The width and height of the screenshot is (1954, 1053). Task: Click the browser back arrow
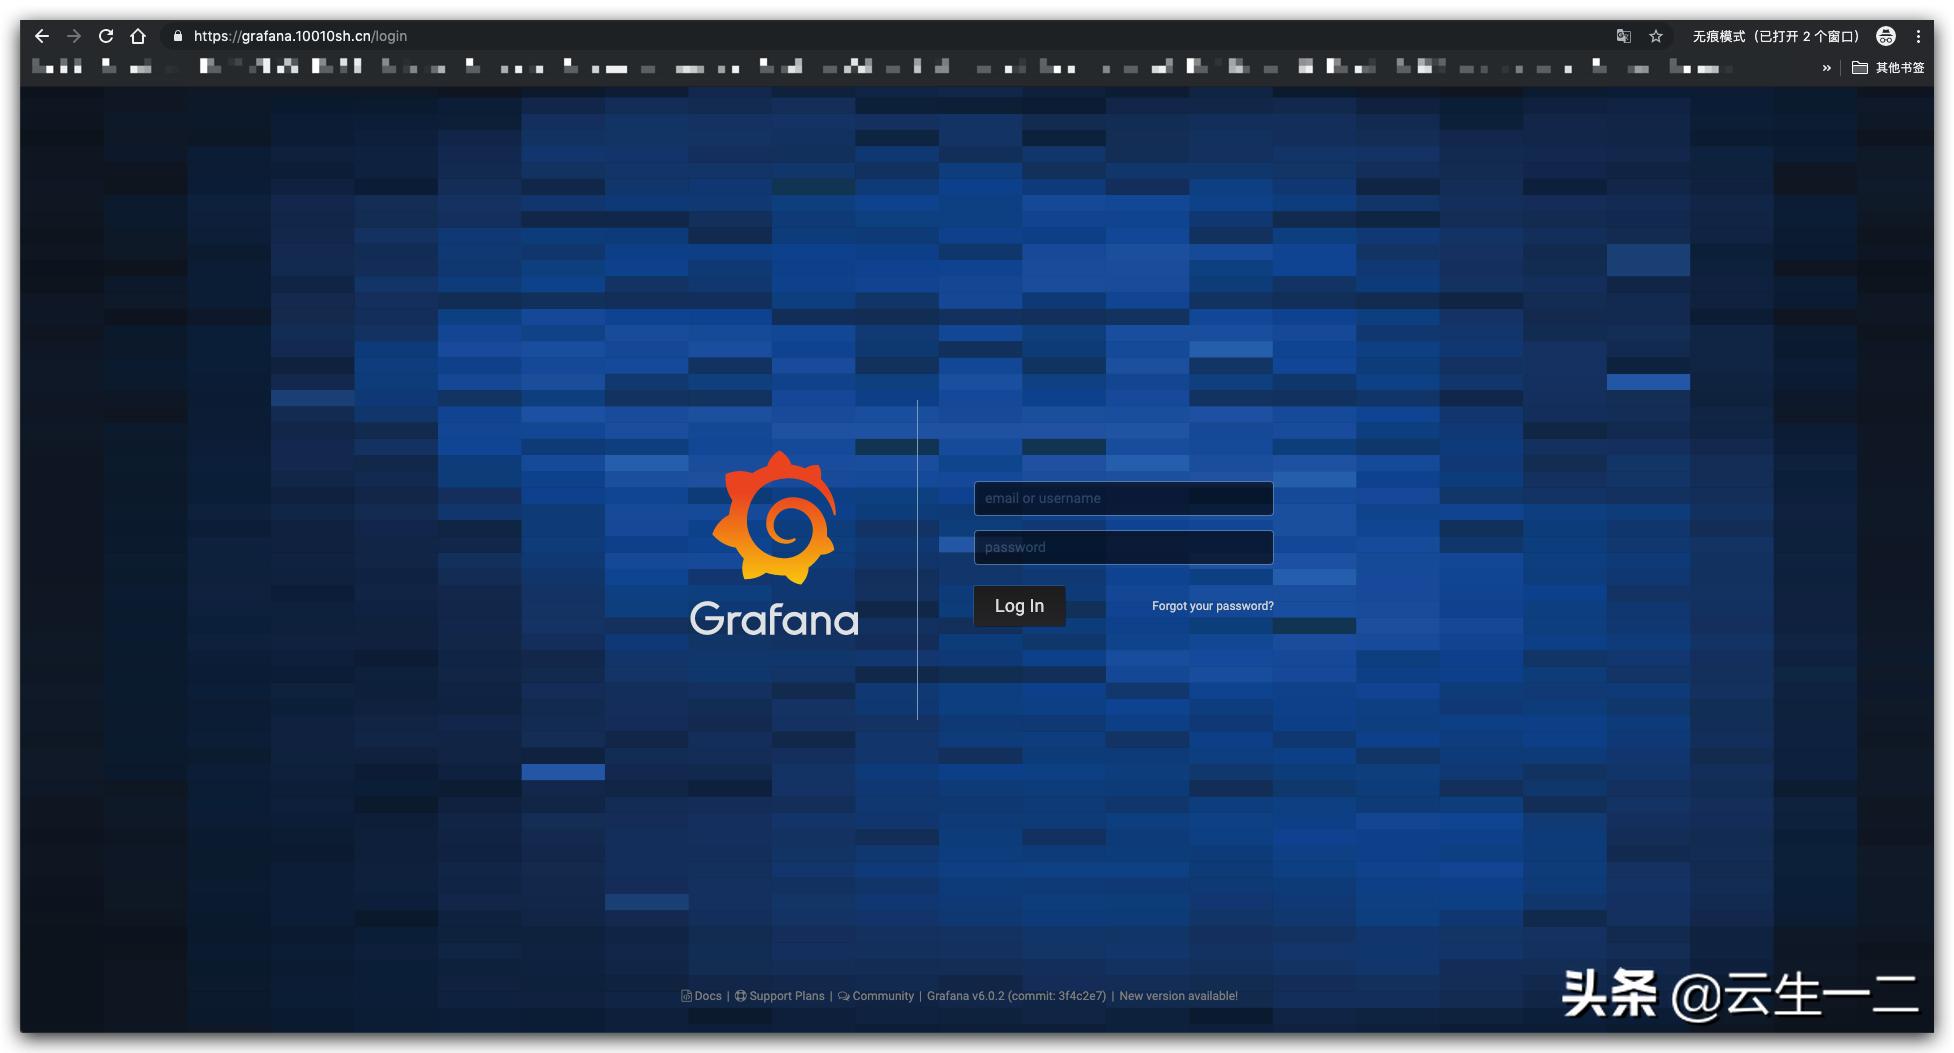coord(42,36)
